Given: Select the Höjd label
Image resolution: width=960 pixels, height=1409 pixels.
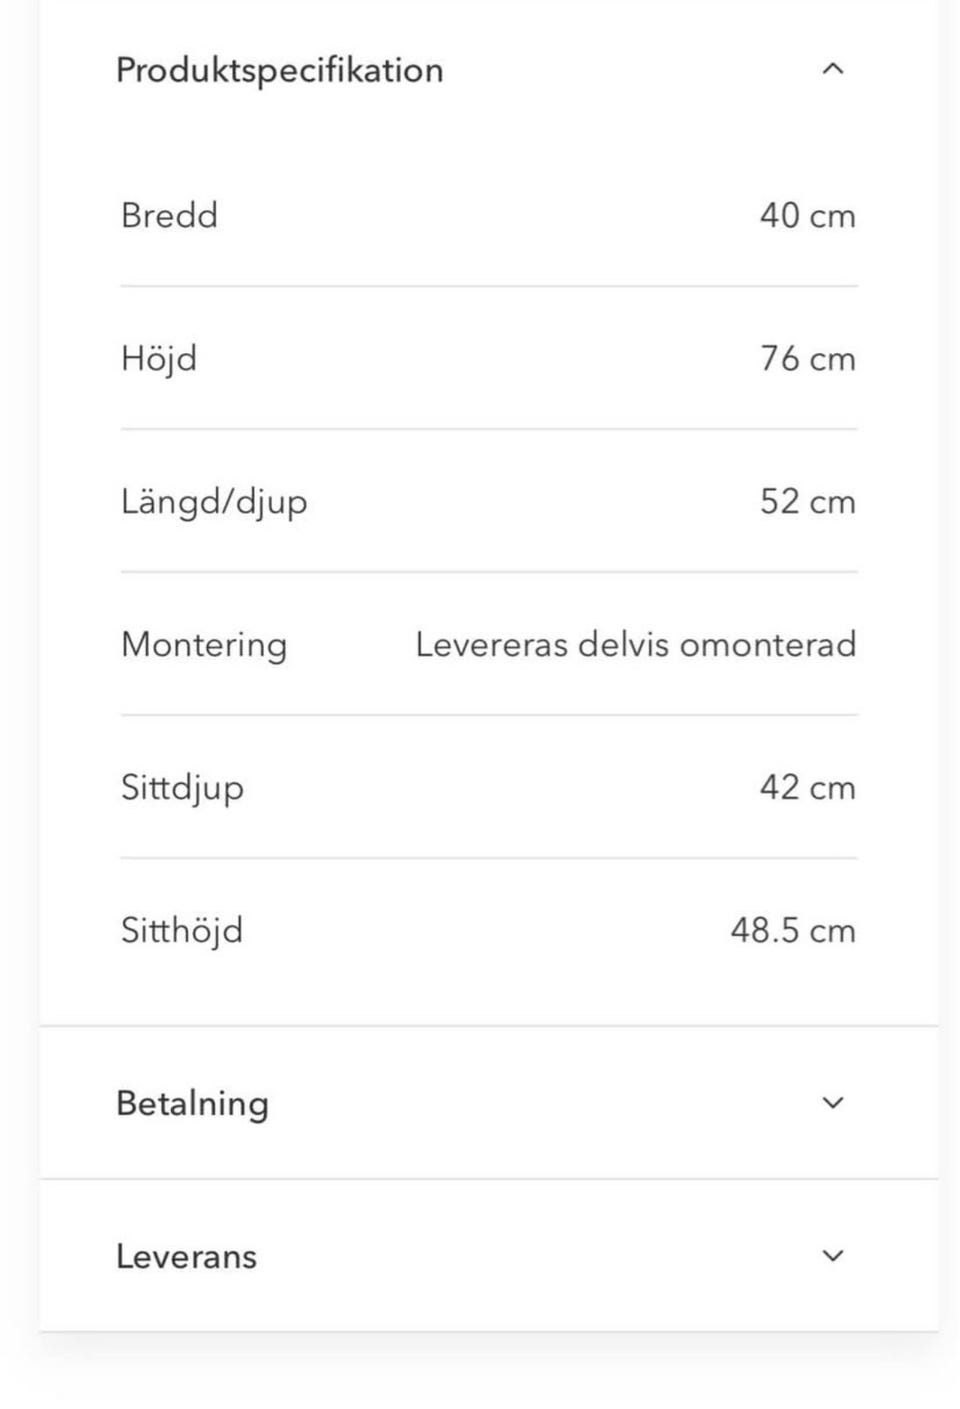Looking at the screenshot, I should (159, 358).
